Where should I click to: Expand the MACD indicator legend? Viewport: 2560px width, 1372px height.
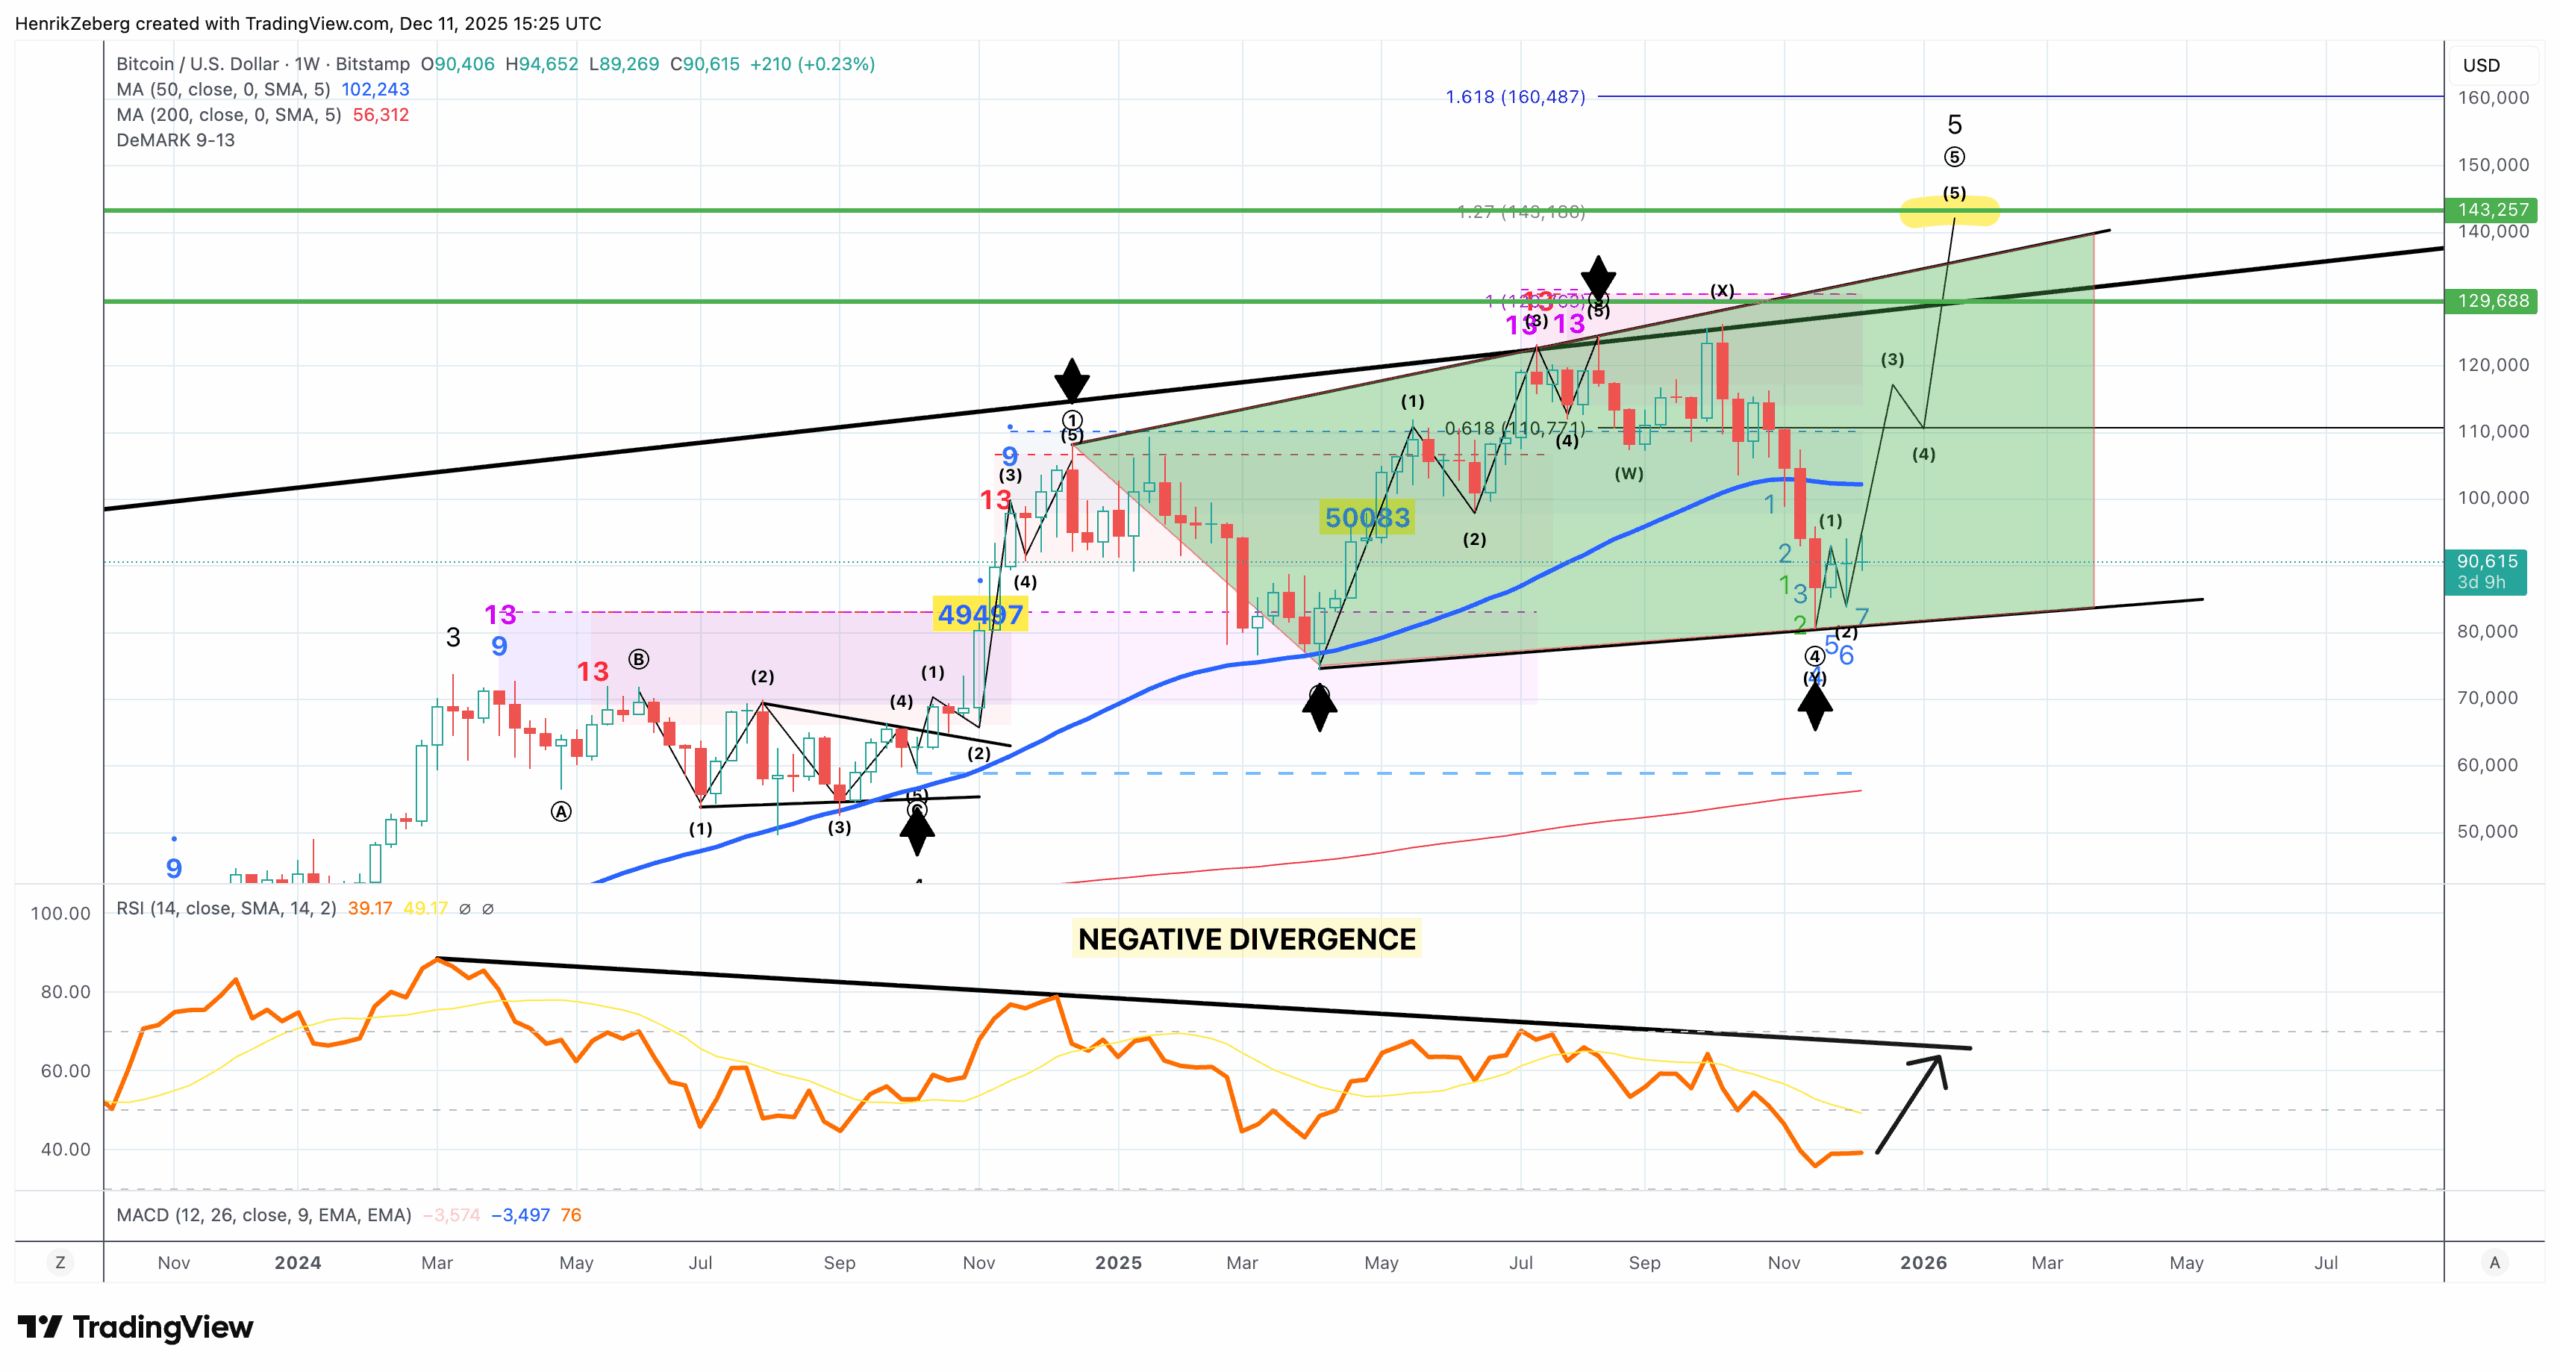(264, 1215)
